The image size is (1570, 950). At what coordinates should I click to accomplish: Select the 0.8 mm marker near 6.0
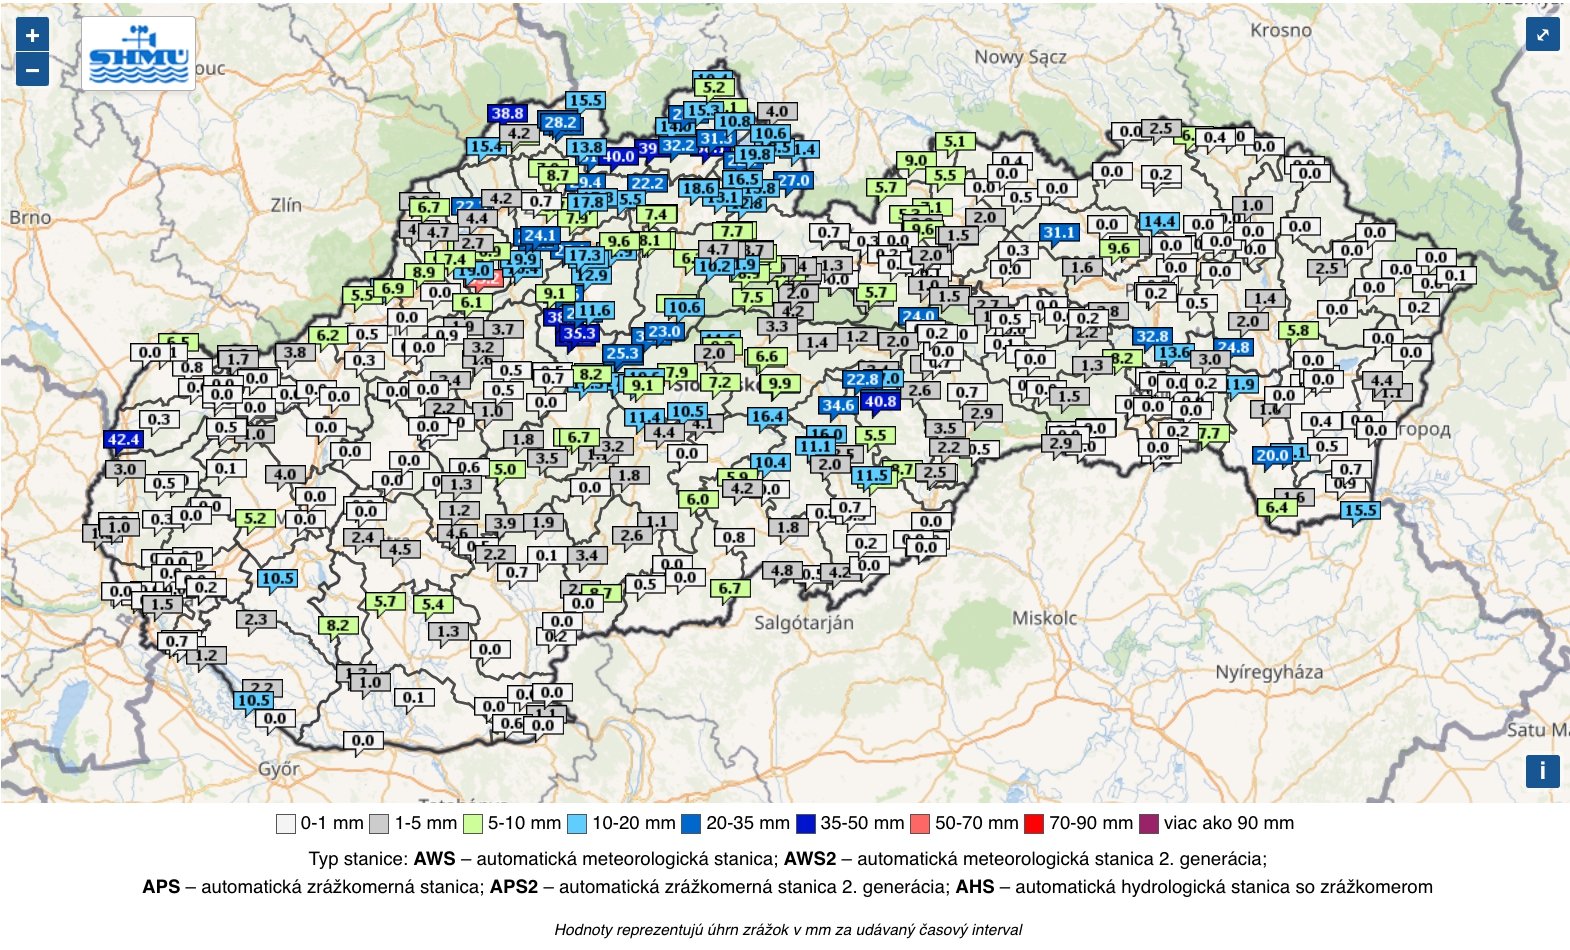735,537
